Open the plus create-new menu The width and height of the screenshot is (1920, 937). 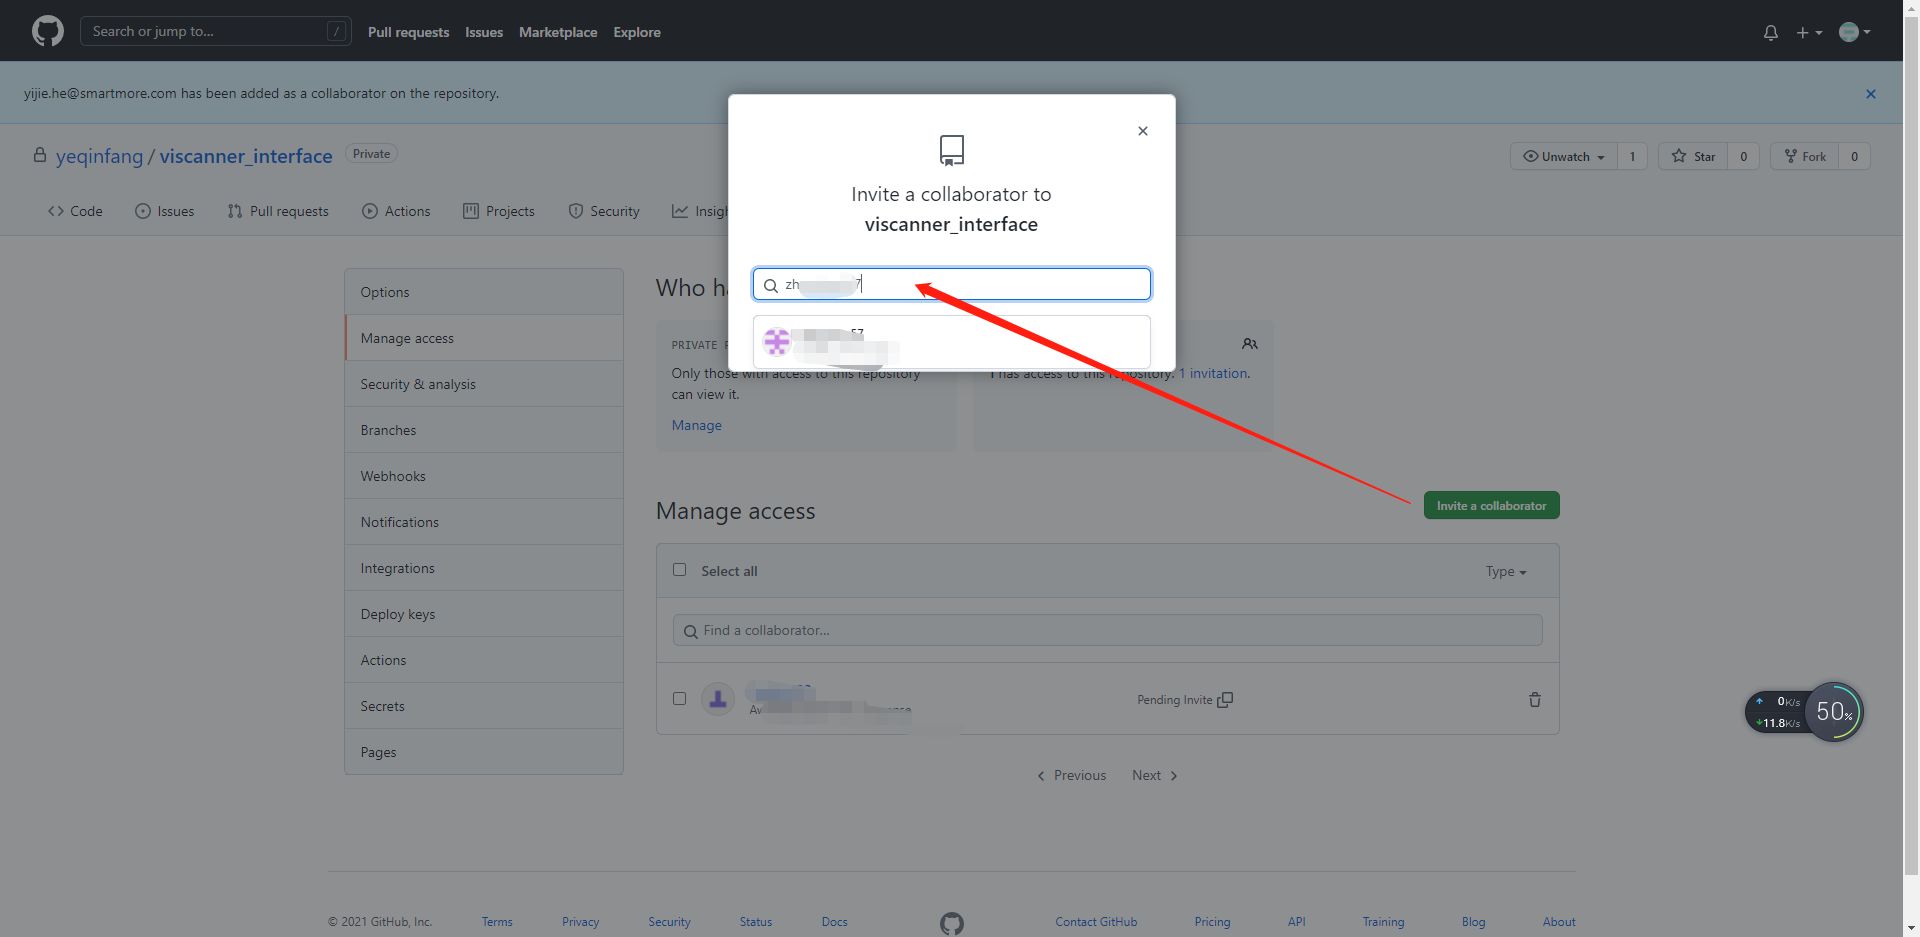coord(1809,32)
